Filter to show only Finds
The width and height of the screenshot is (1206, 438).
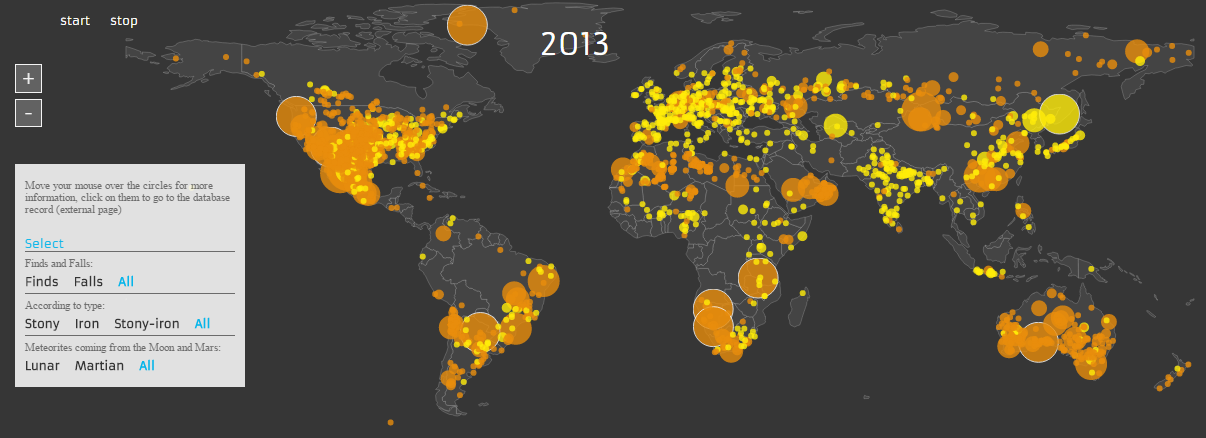click(x=41, y=282)
